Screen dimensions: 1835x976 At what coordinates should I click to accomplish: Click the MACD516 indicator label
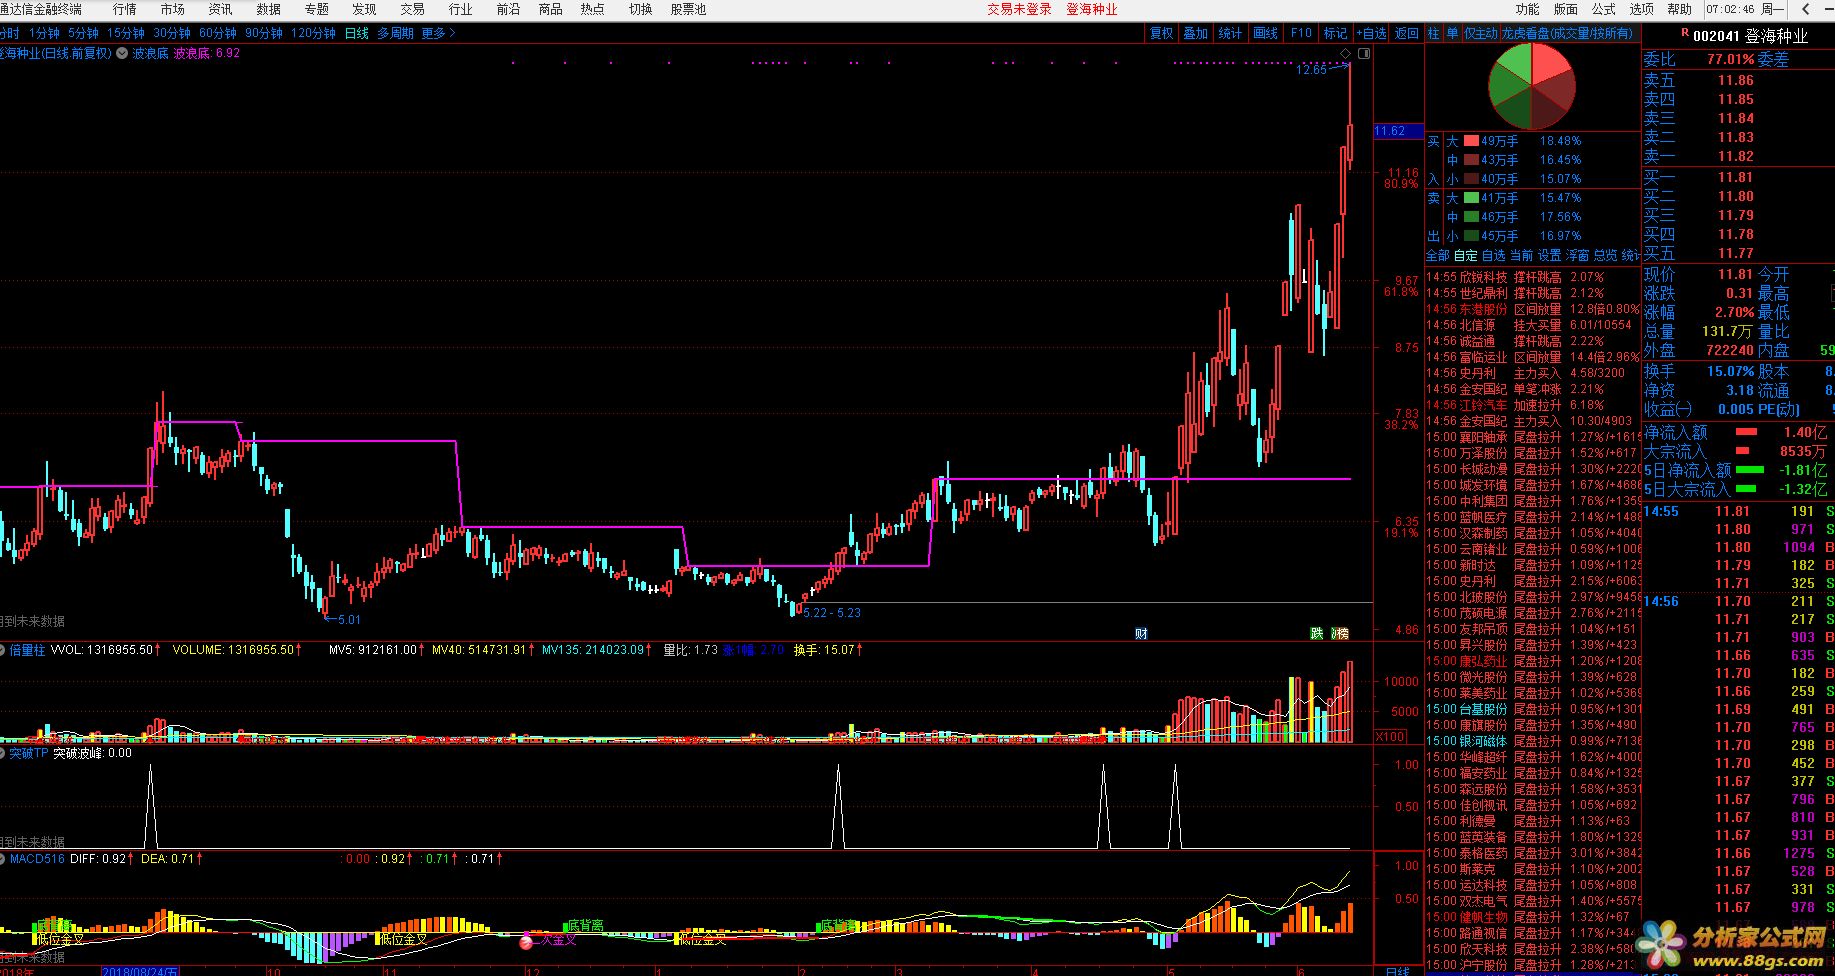pos(37,858)
